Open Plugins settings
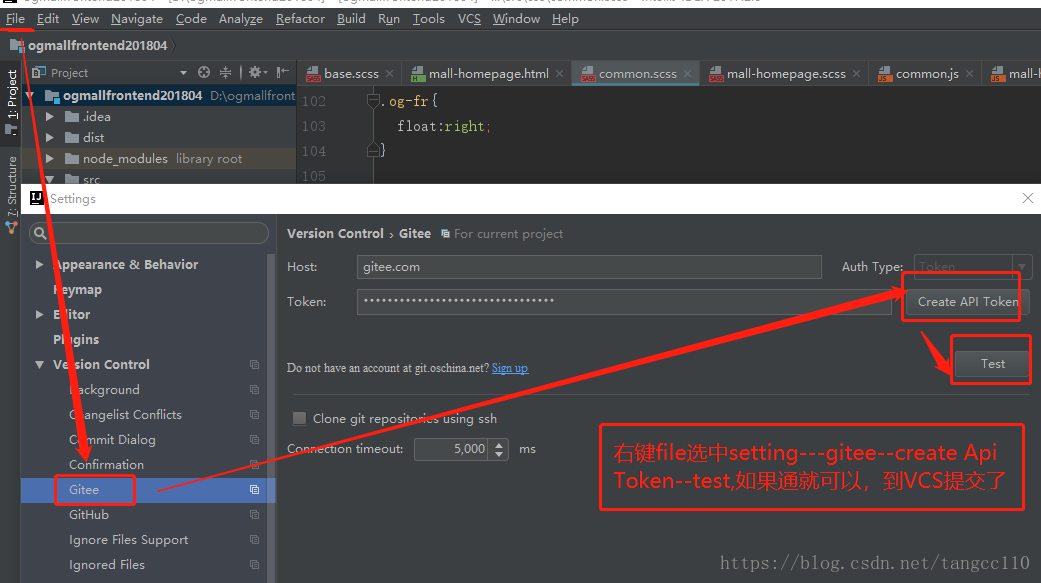This screenshot has width=1041, height=583. [76, 339]
